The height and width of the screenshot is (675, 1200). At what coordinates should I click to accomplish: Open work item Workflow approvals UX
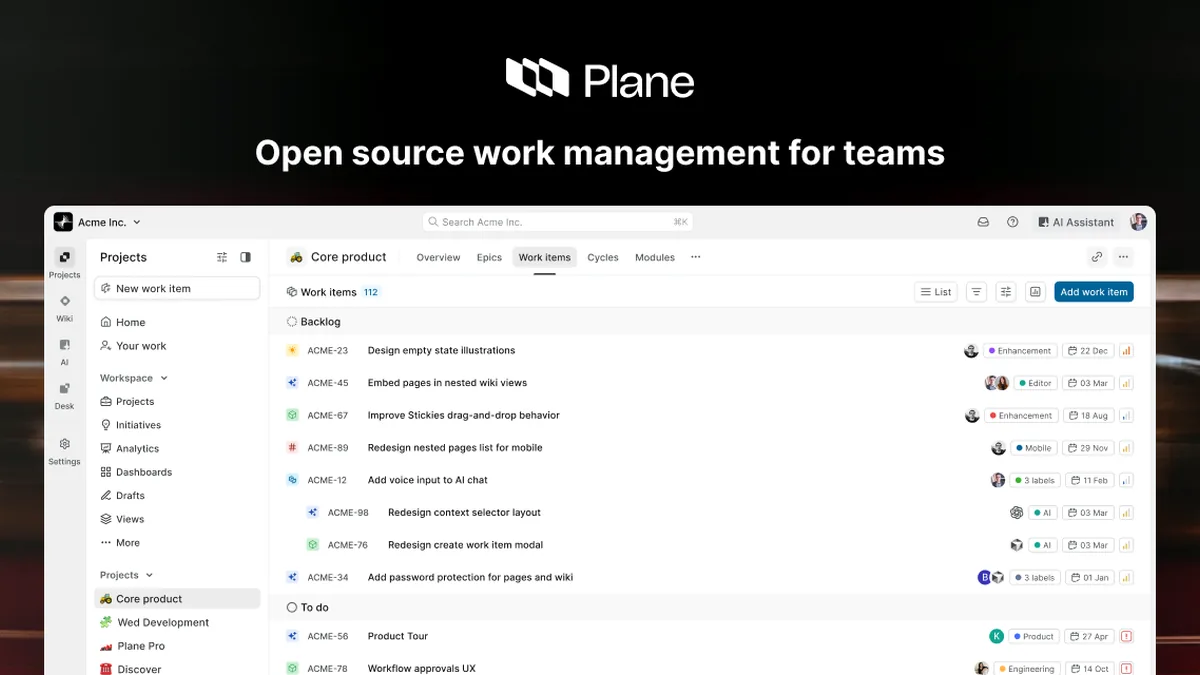click(421, 668)
